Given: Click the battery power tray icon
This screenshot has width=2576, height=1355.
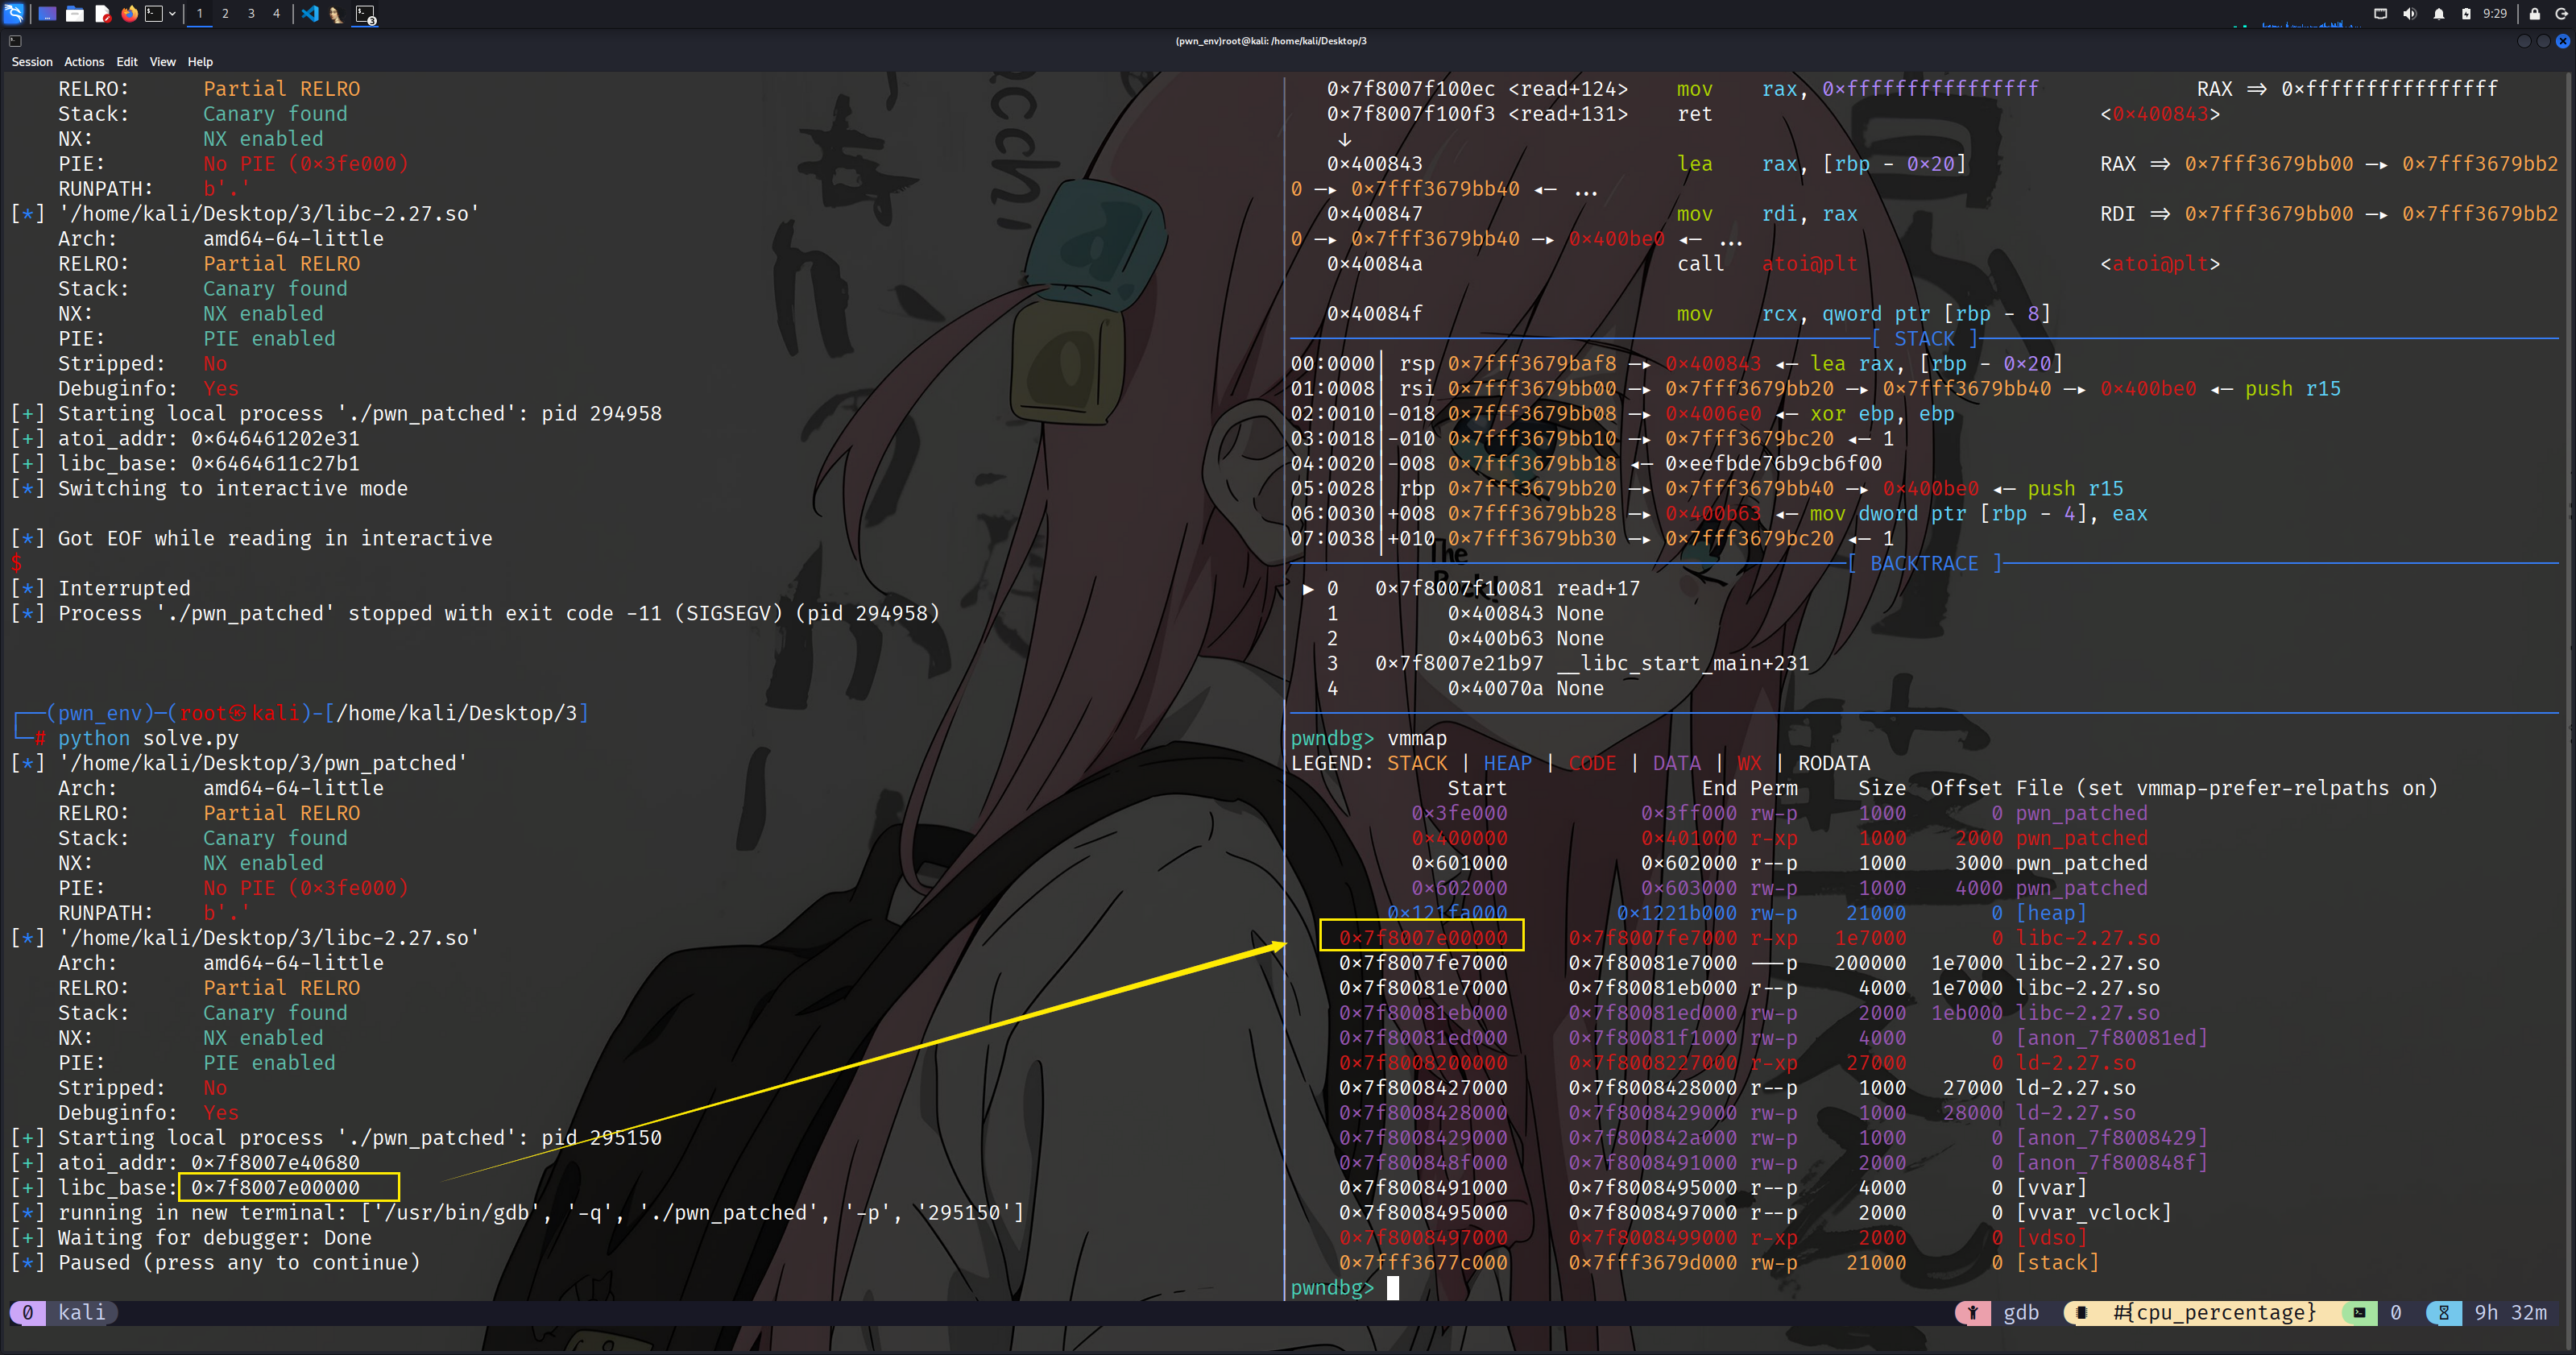Looking at the screenshot, I should [2466, 13].
